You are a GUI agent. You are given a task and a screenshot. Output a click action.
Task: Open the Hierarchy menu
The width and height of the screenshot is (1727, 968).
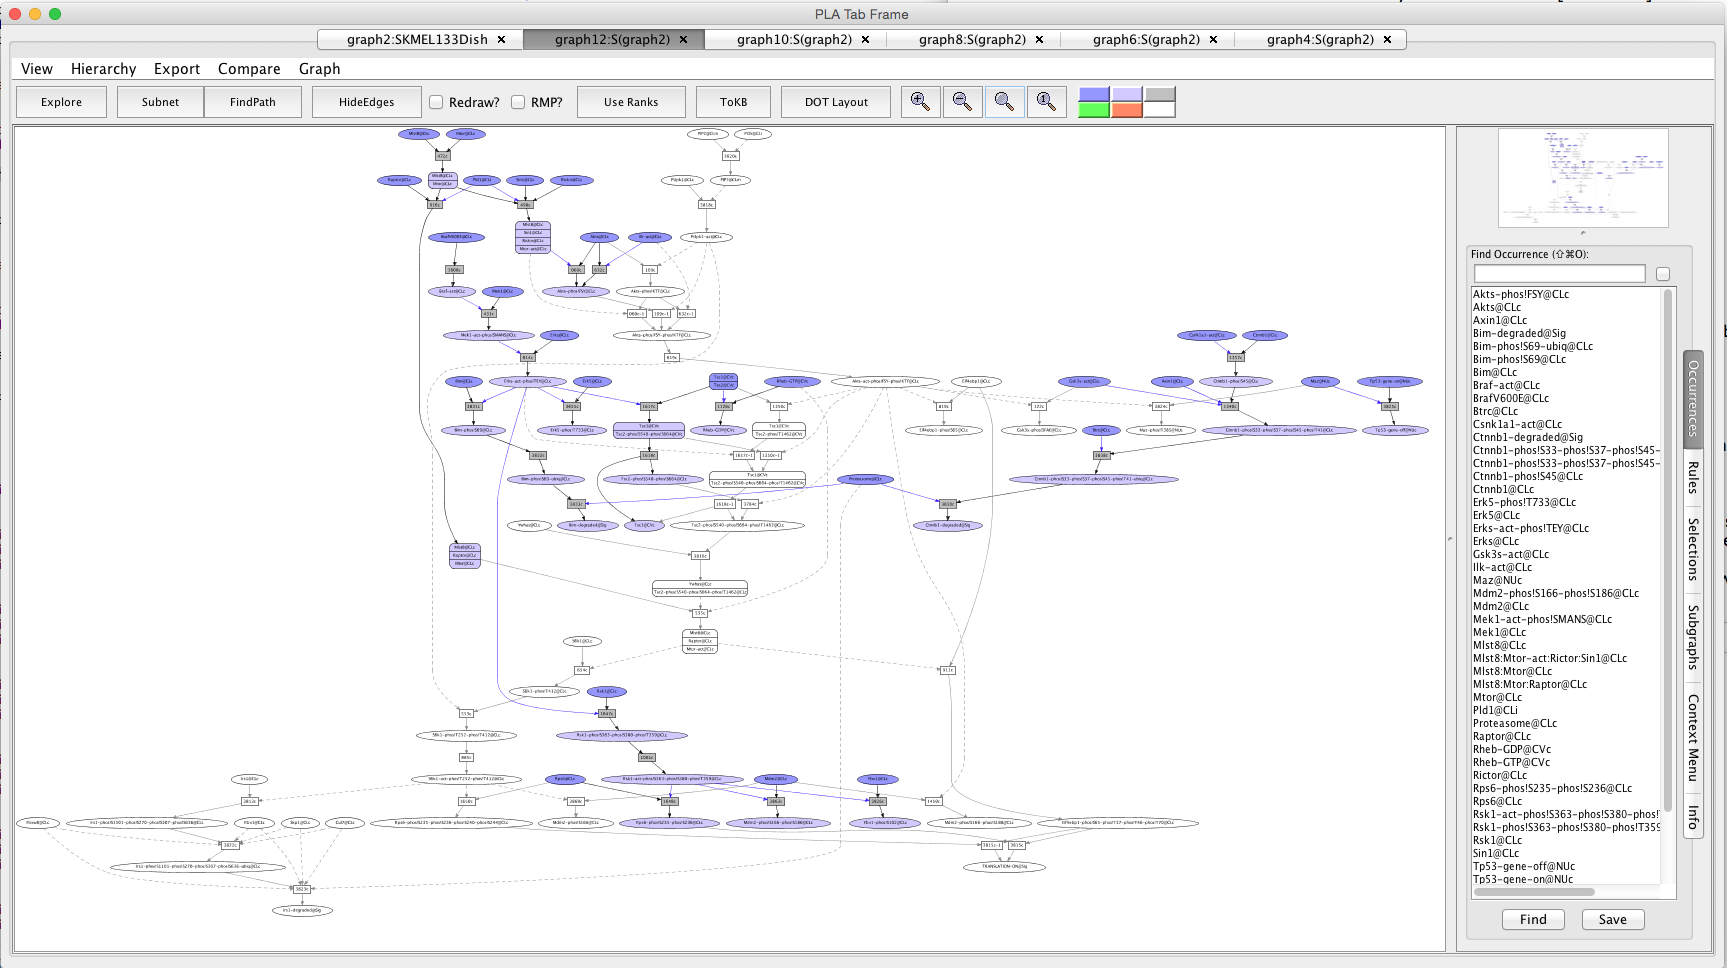[103, 69]
